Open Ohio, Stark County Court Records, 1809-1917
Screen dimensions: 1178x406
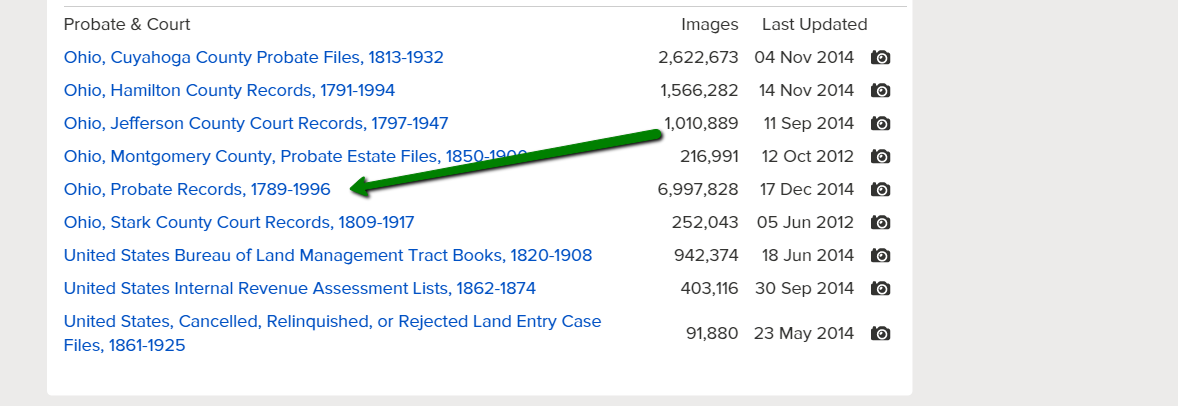[x=238, y=223]
